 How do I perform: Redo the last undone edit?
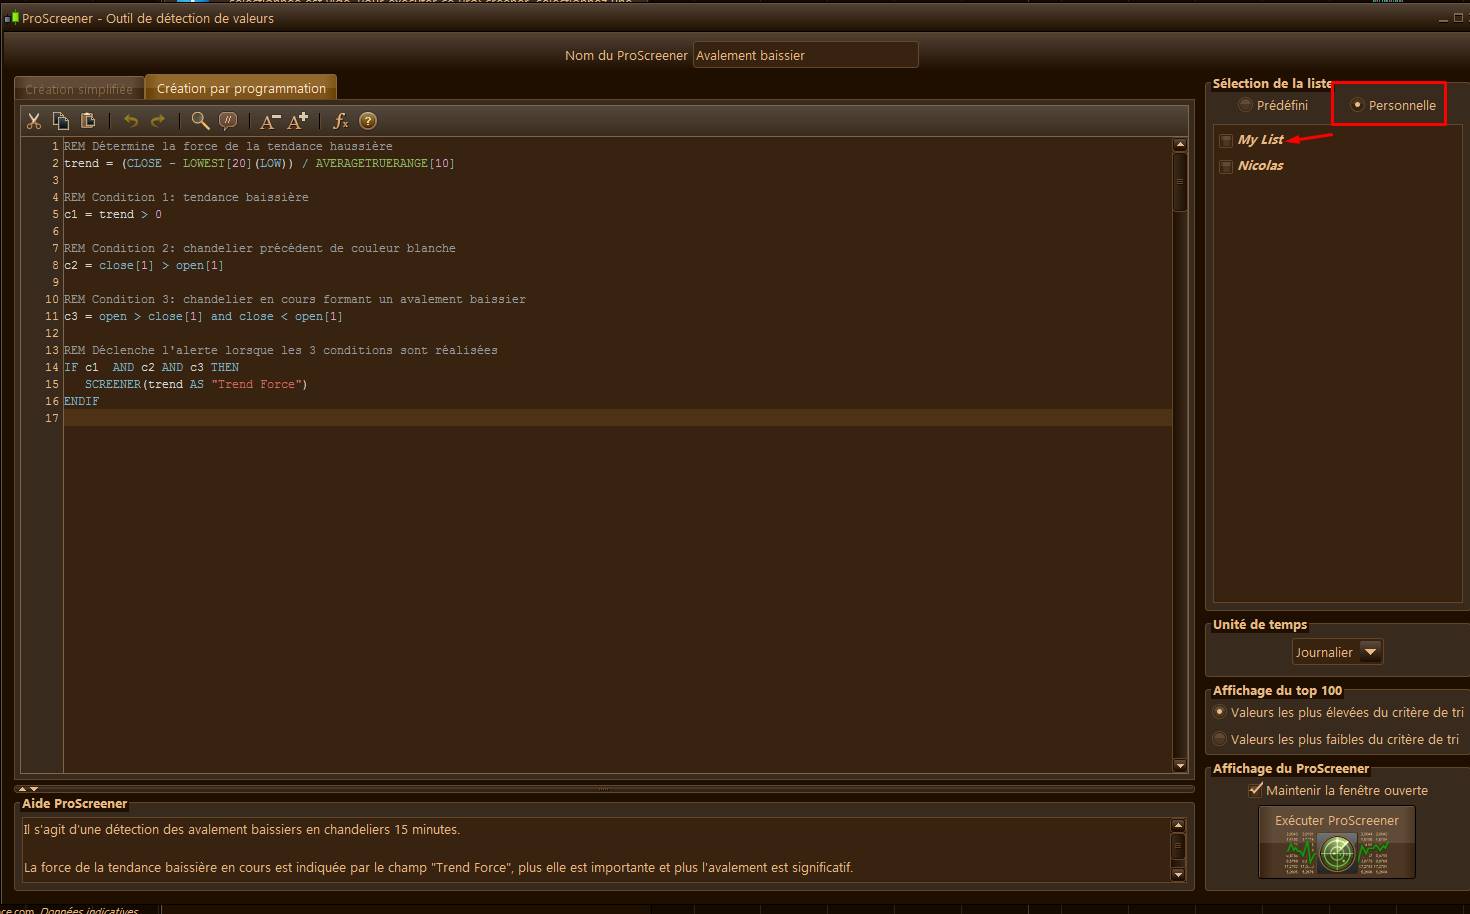(x=158, y=121)
